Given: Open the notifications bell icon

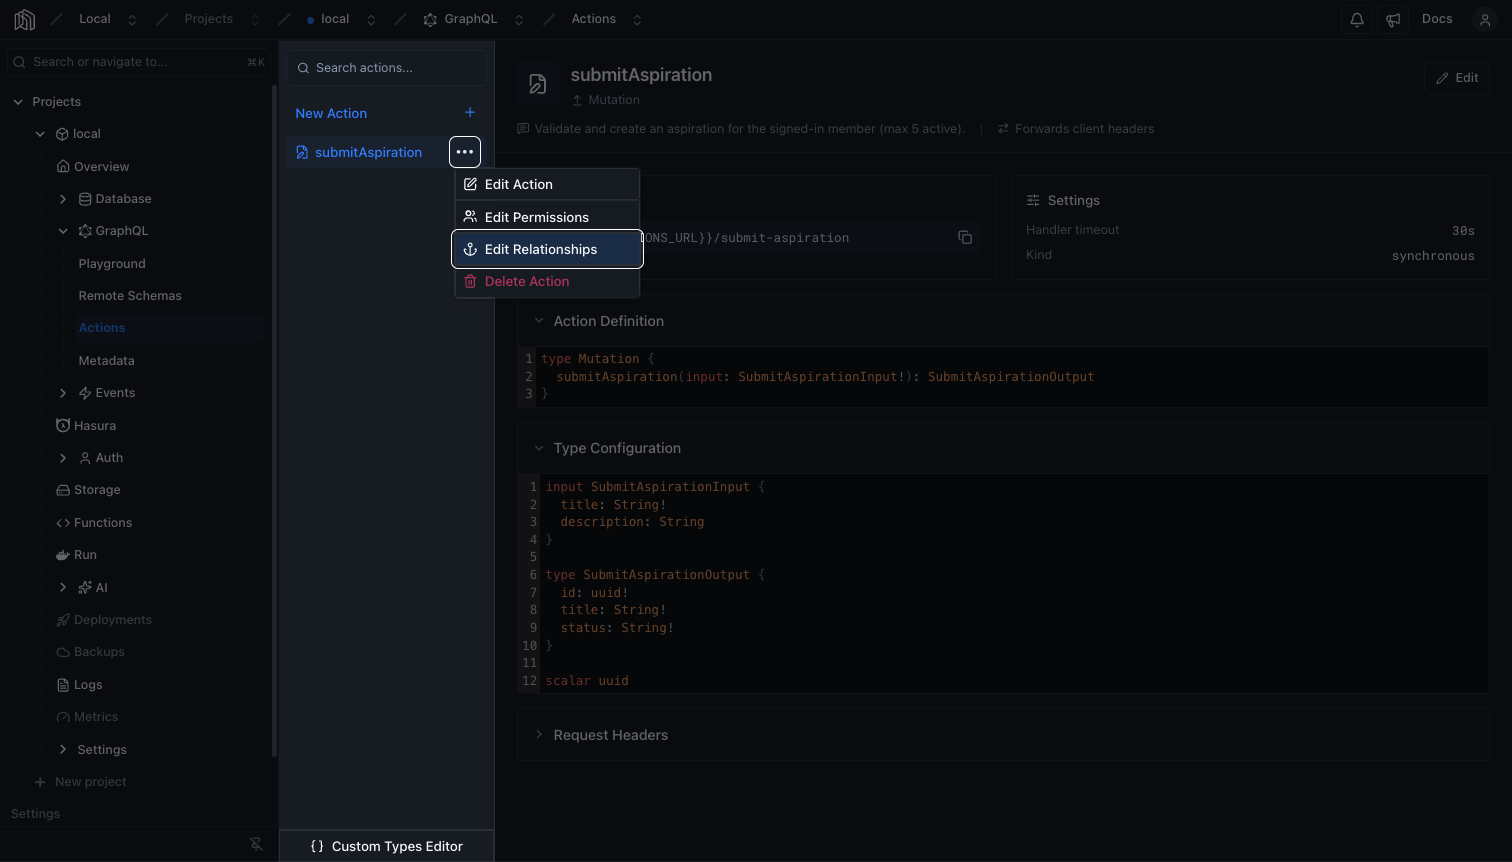Looking at the screenshot, I should click(x=1357, y=19).
